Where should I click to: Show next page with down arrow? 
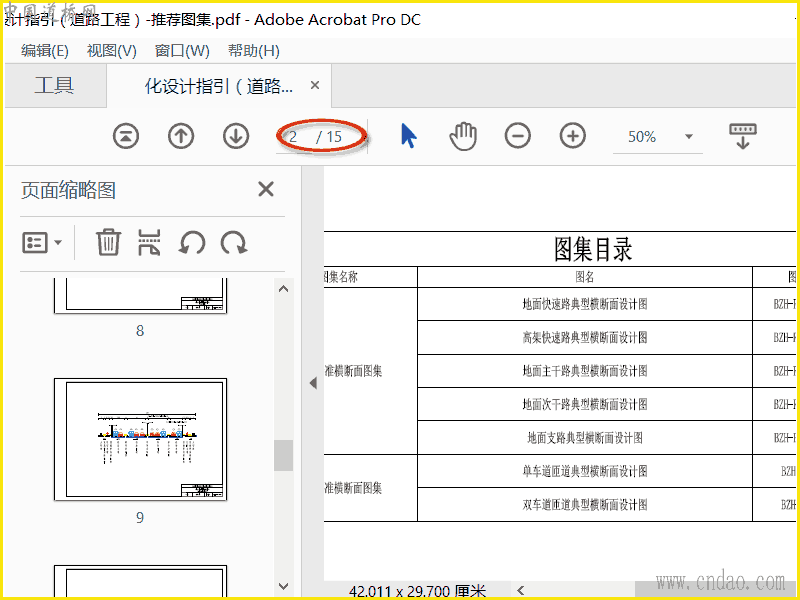click(236, 136)
